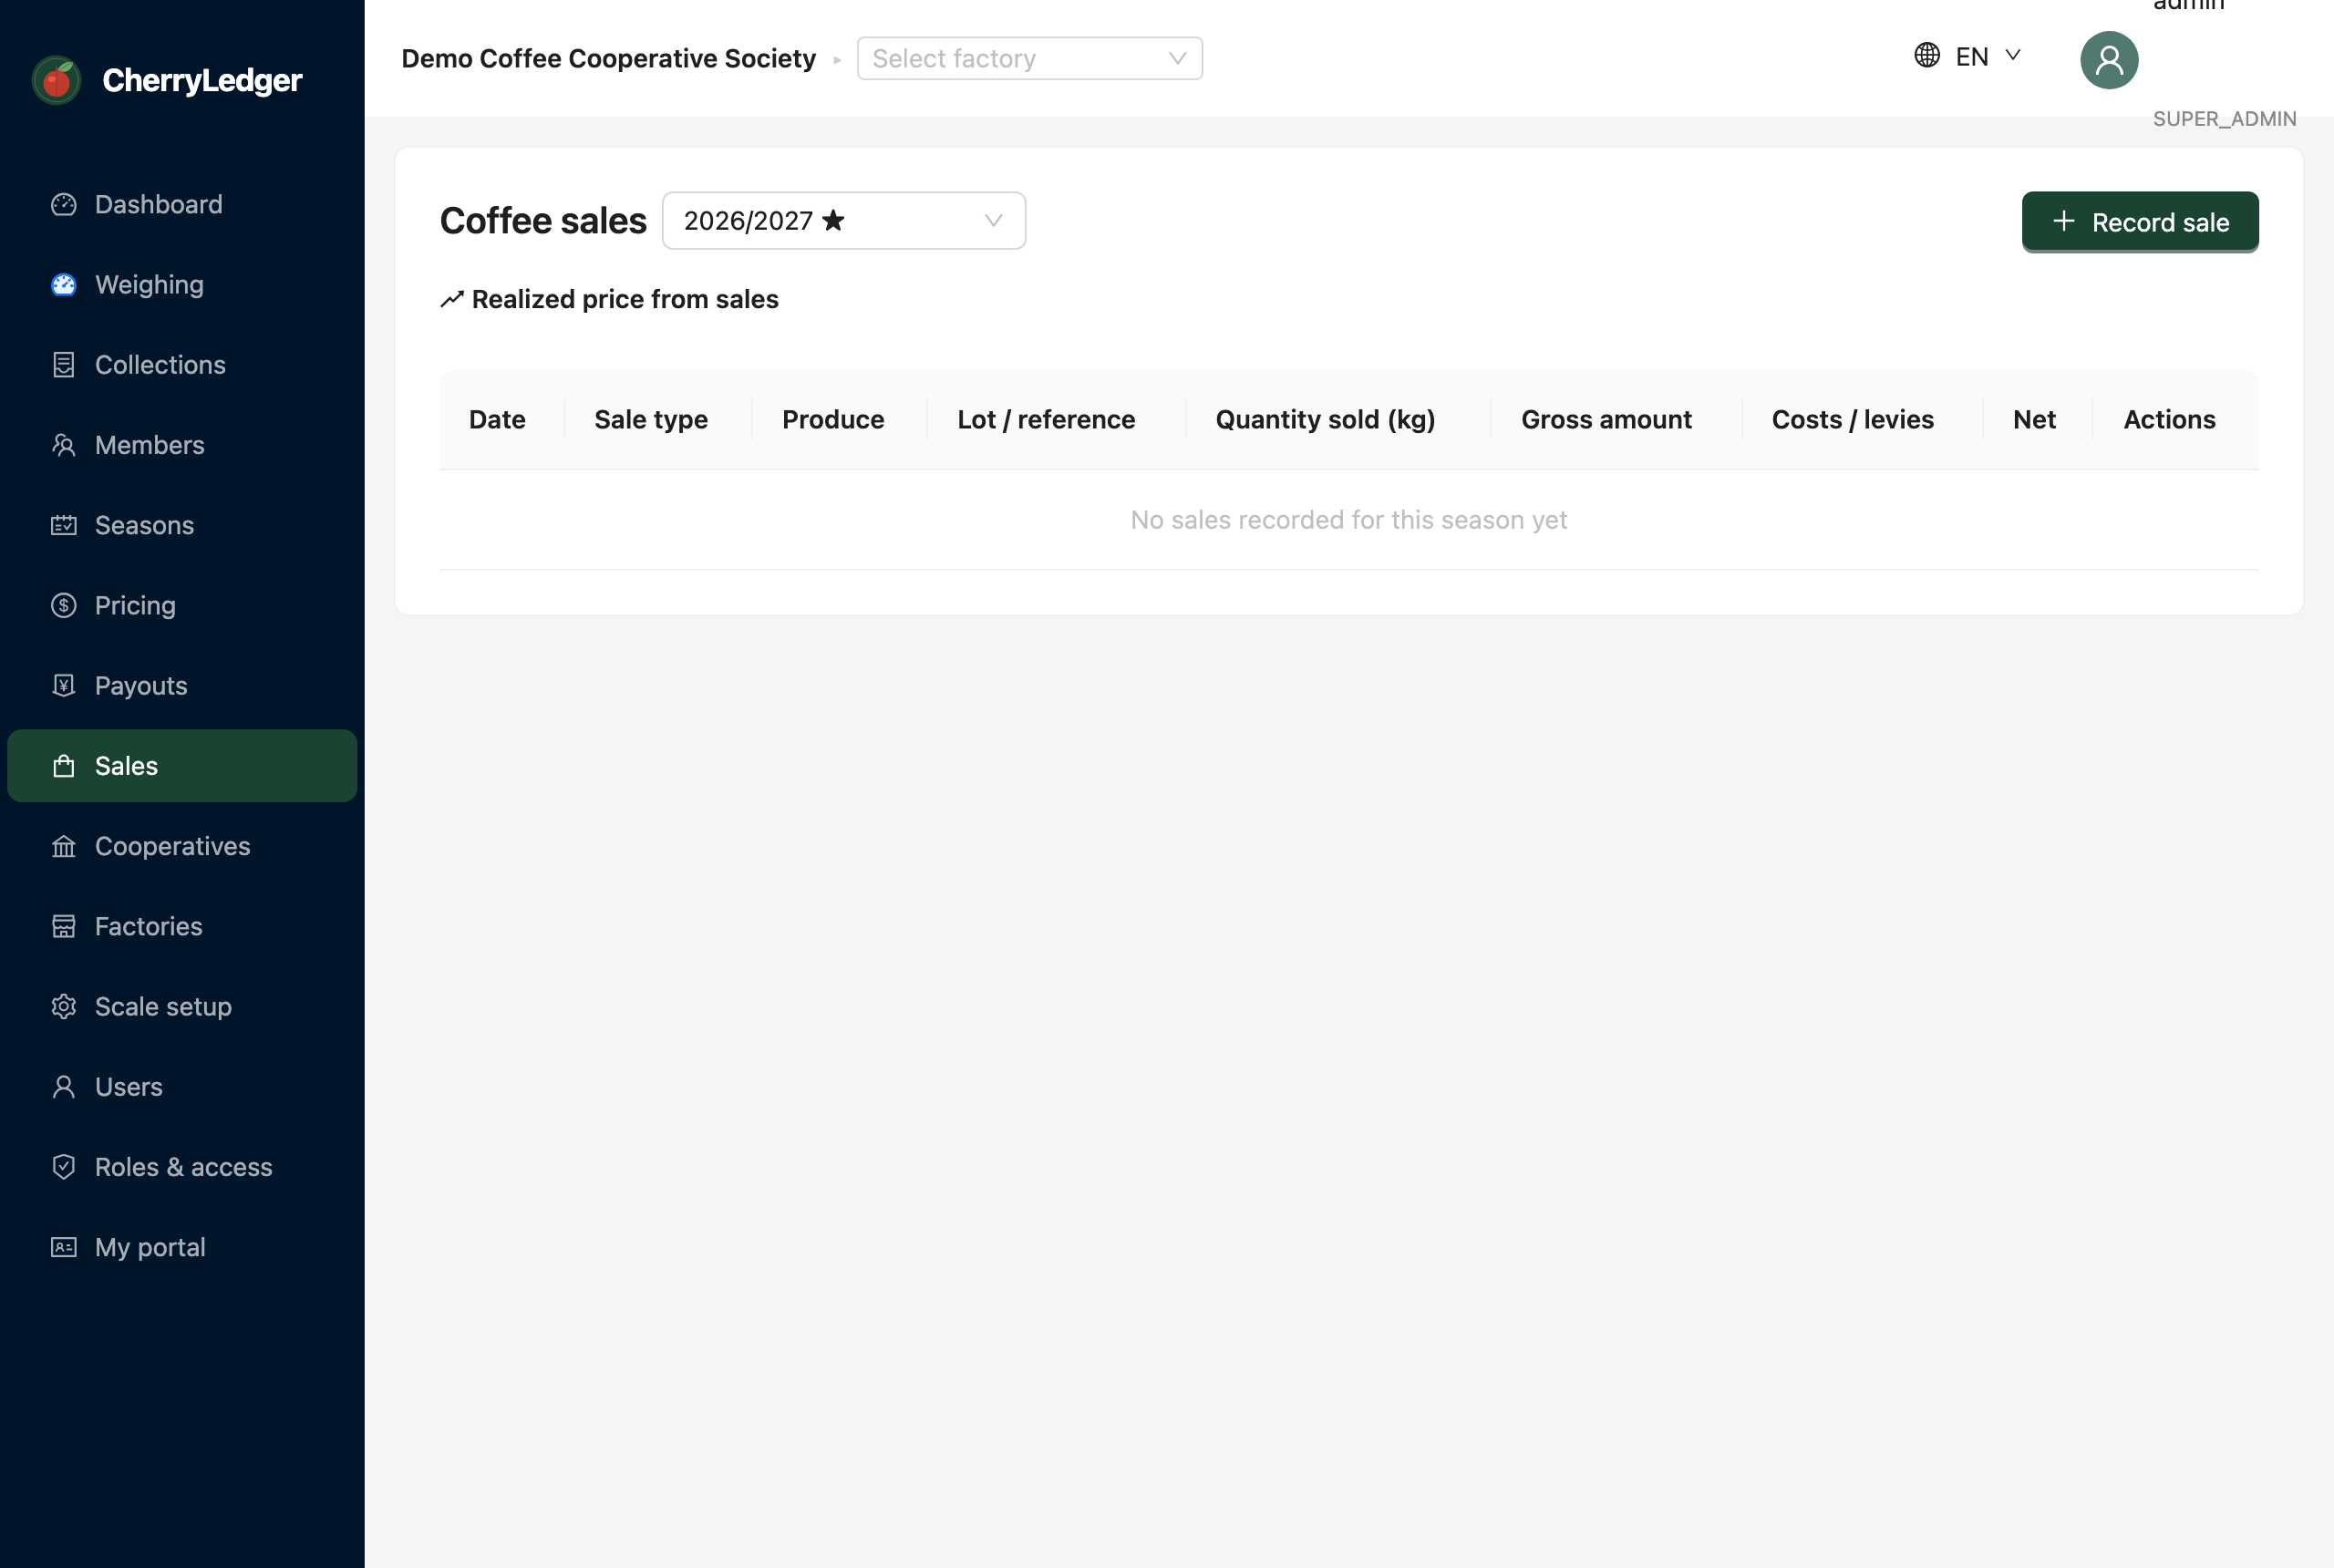This screenshot has width=2334, height=1568.
Task: Open Scale setup page
Action: (182, 1006)
